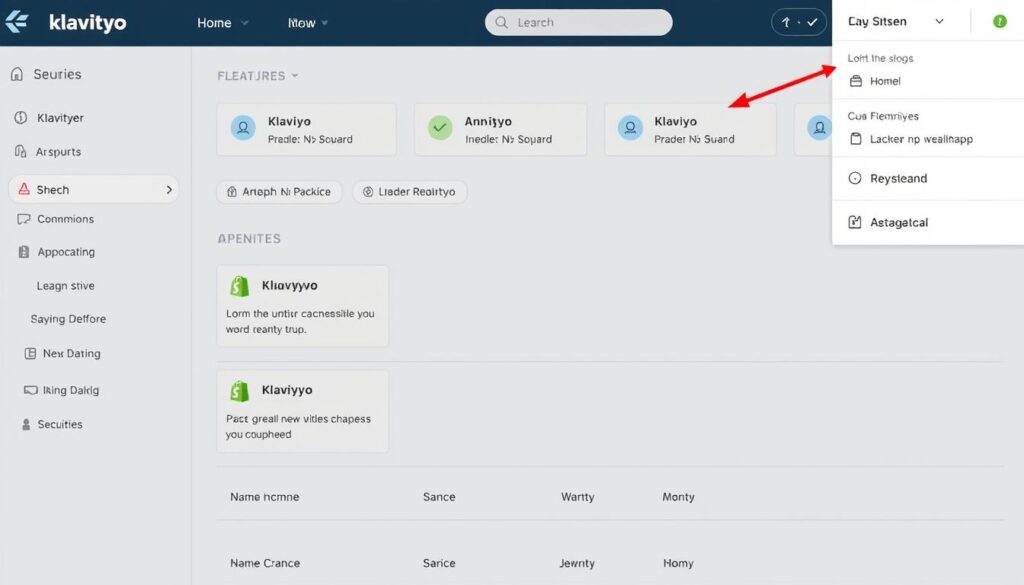Click the Shopify icon on Klaviyyo card

point(240,391)
